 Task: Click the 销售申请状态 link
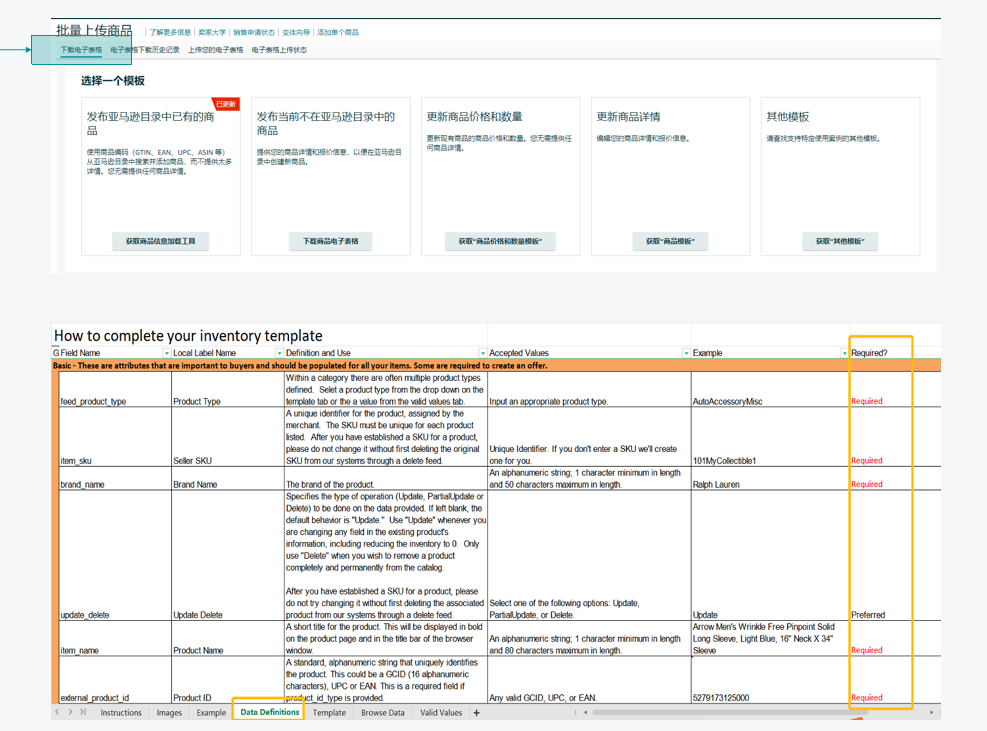(x=254, y=32)
